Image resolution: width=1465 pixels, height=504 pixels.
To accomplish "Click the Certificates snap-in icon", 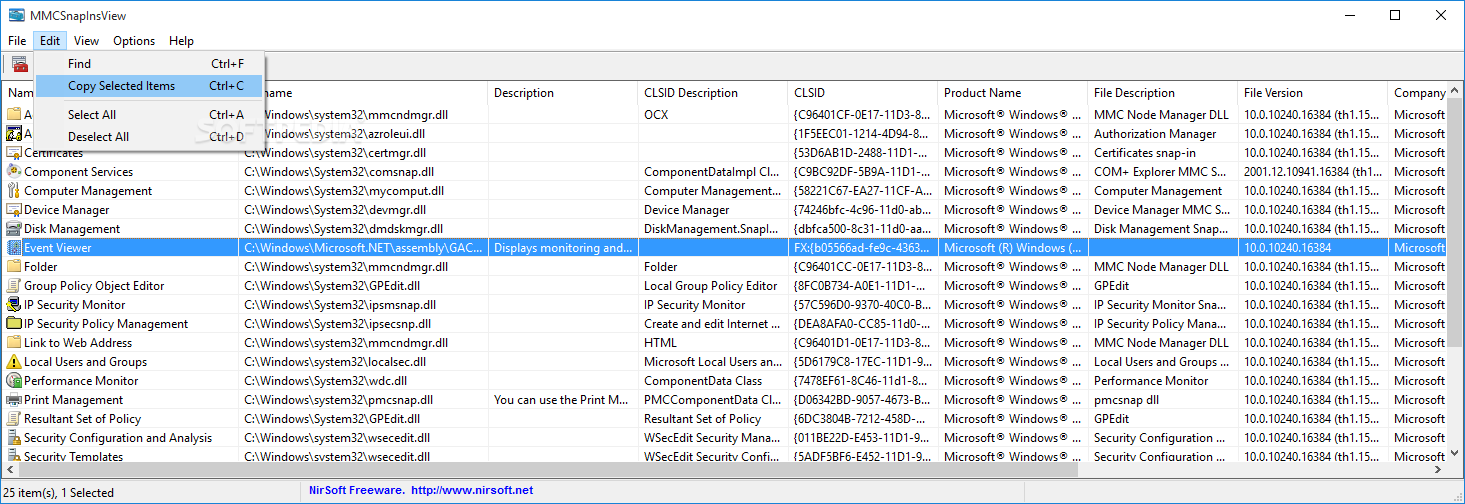I will 14,153.
